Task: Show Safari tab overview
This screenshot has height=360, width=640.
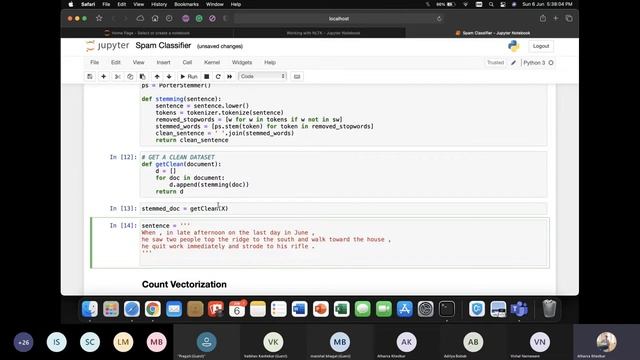Action: [569, 18]
